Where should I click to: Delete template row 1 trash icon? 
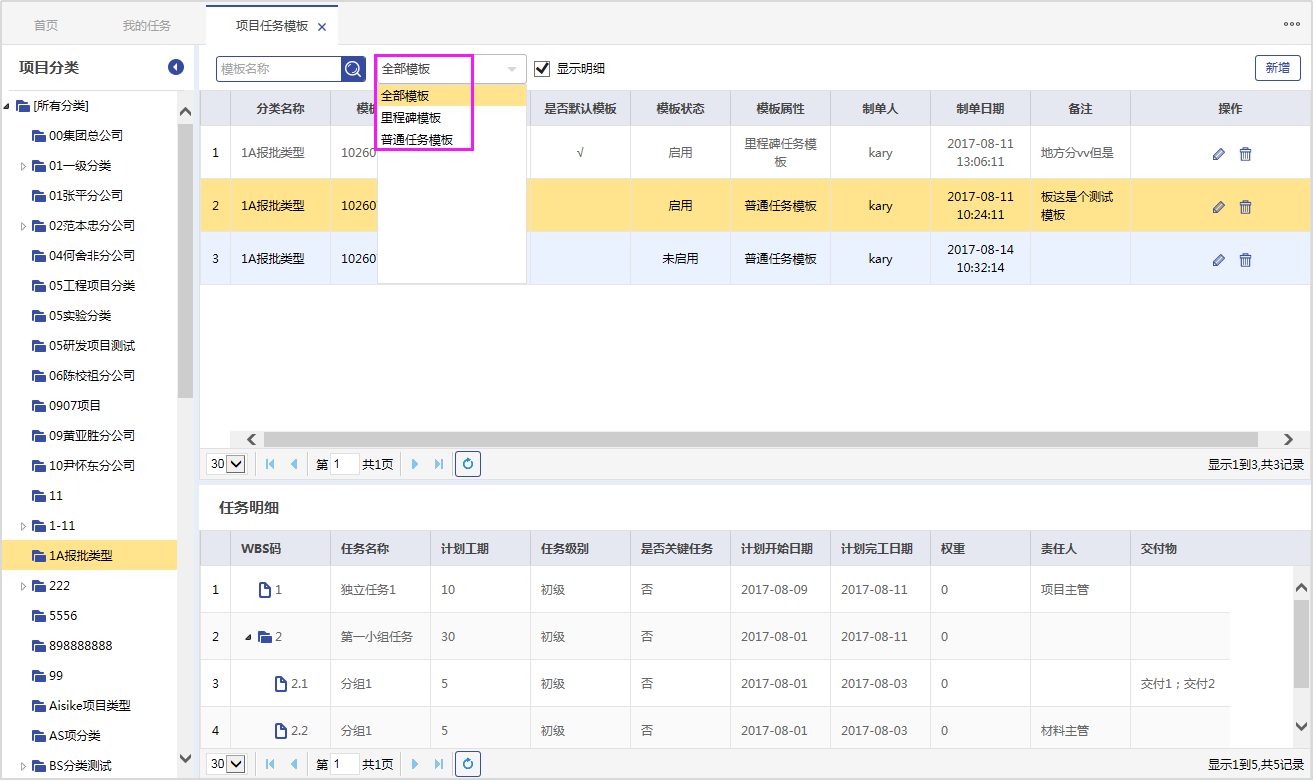[1245, 154]
